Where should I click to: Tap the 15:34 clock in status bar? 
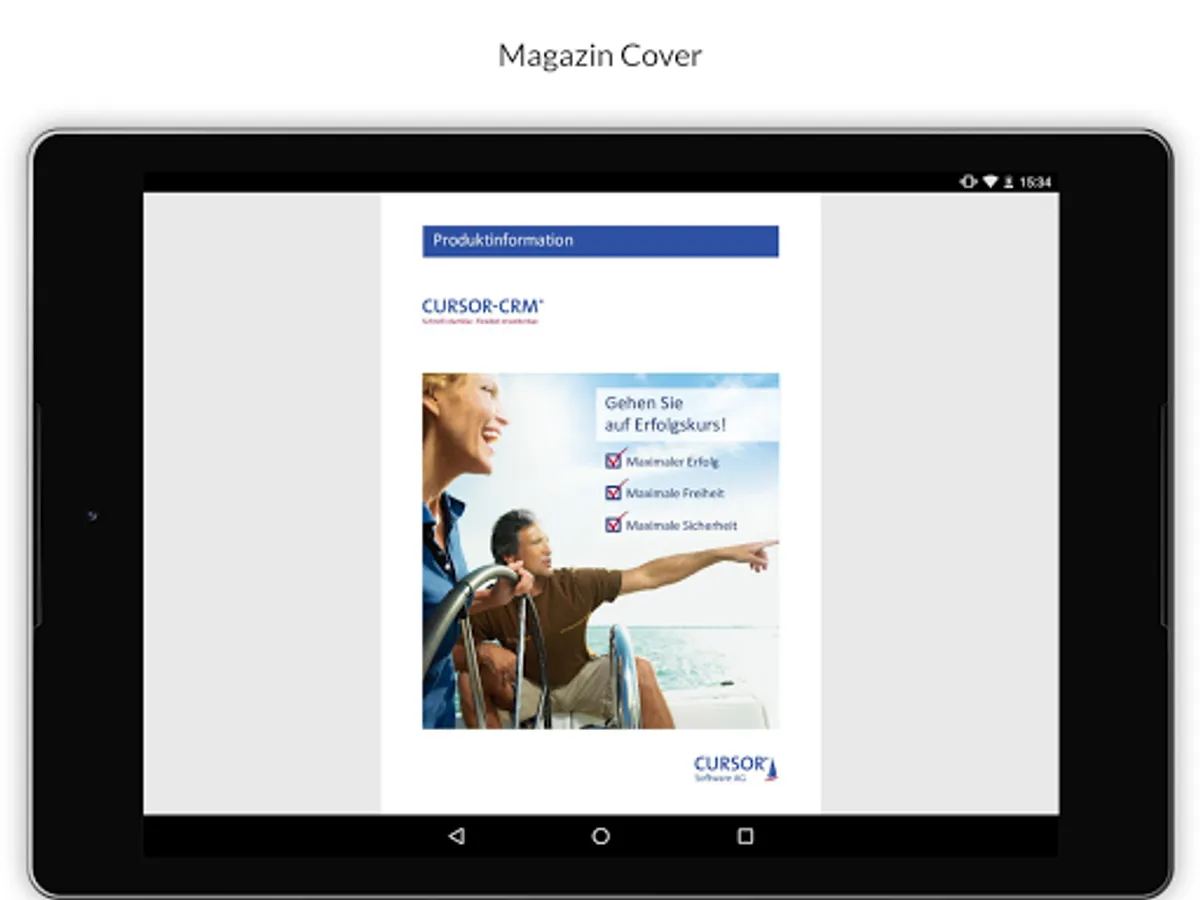pos(1035,182)
